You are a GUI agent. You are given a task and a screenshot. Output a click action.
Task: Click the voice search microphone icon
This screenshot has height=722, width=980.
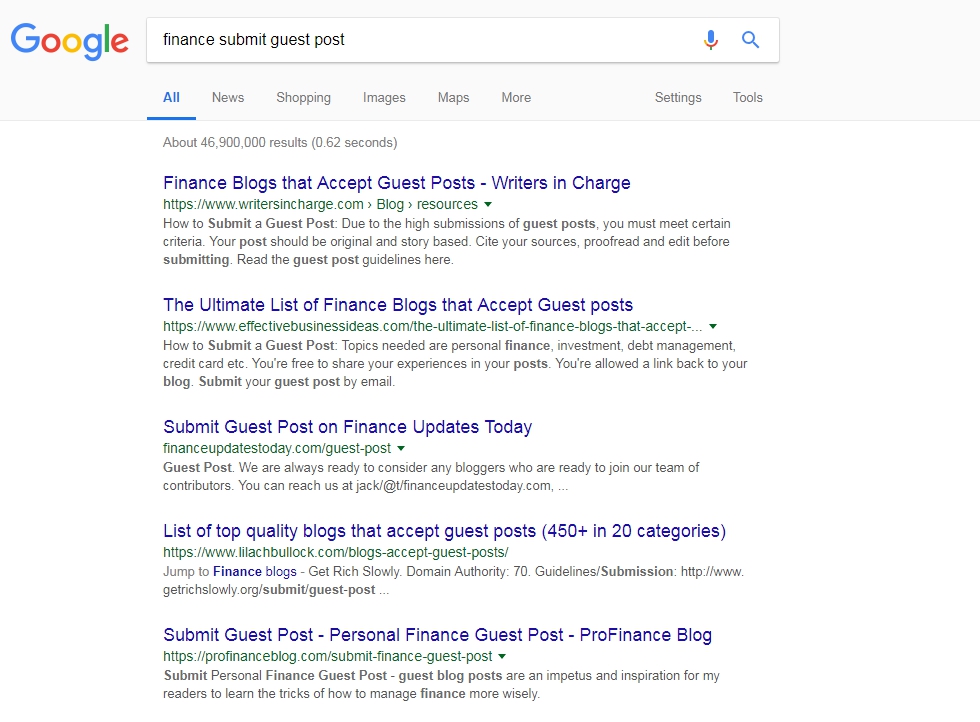click(711, 39)
